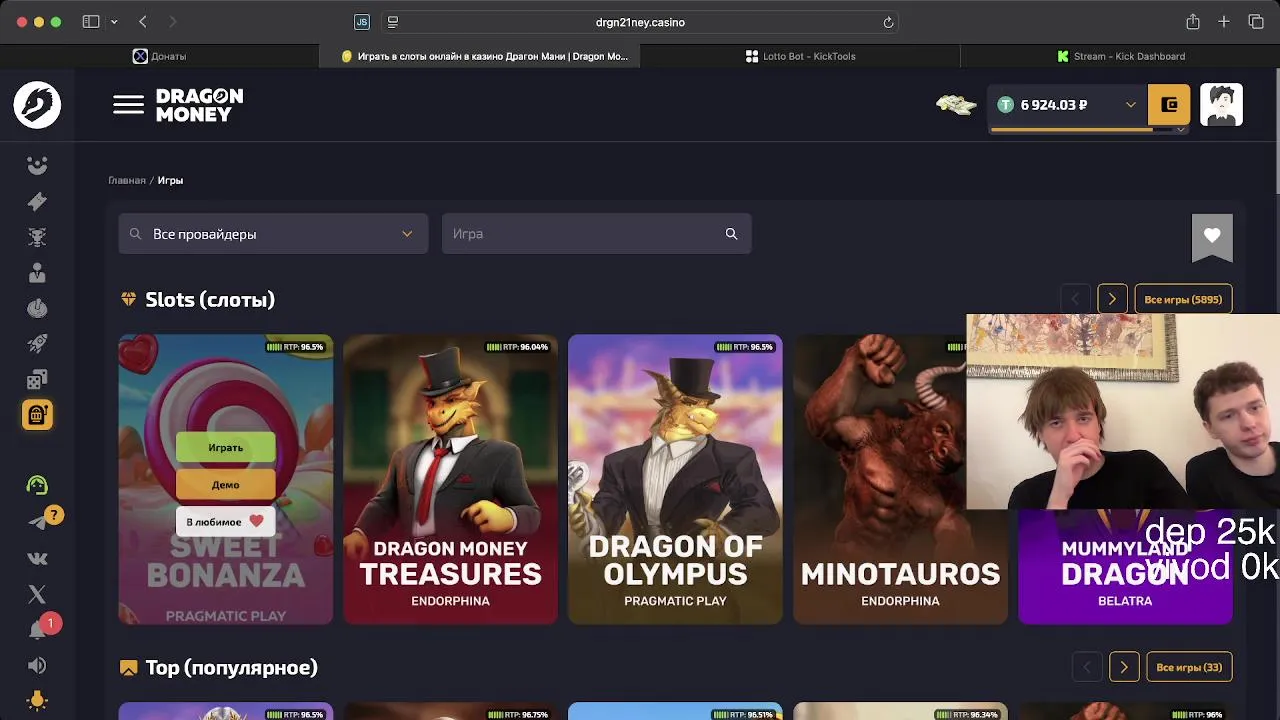Open Mummyland Dragon game card
The width and height of the screenshot is (1280, 720).
[x=1125, y=567]
